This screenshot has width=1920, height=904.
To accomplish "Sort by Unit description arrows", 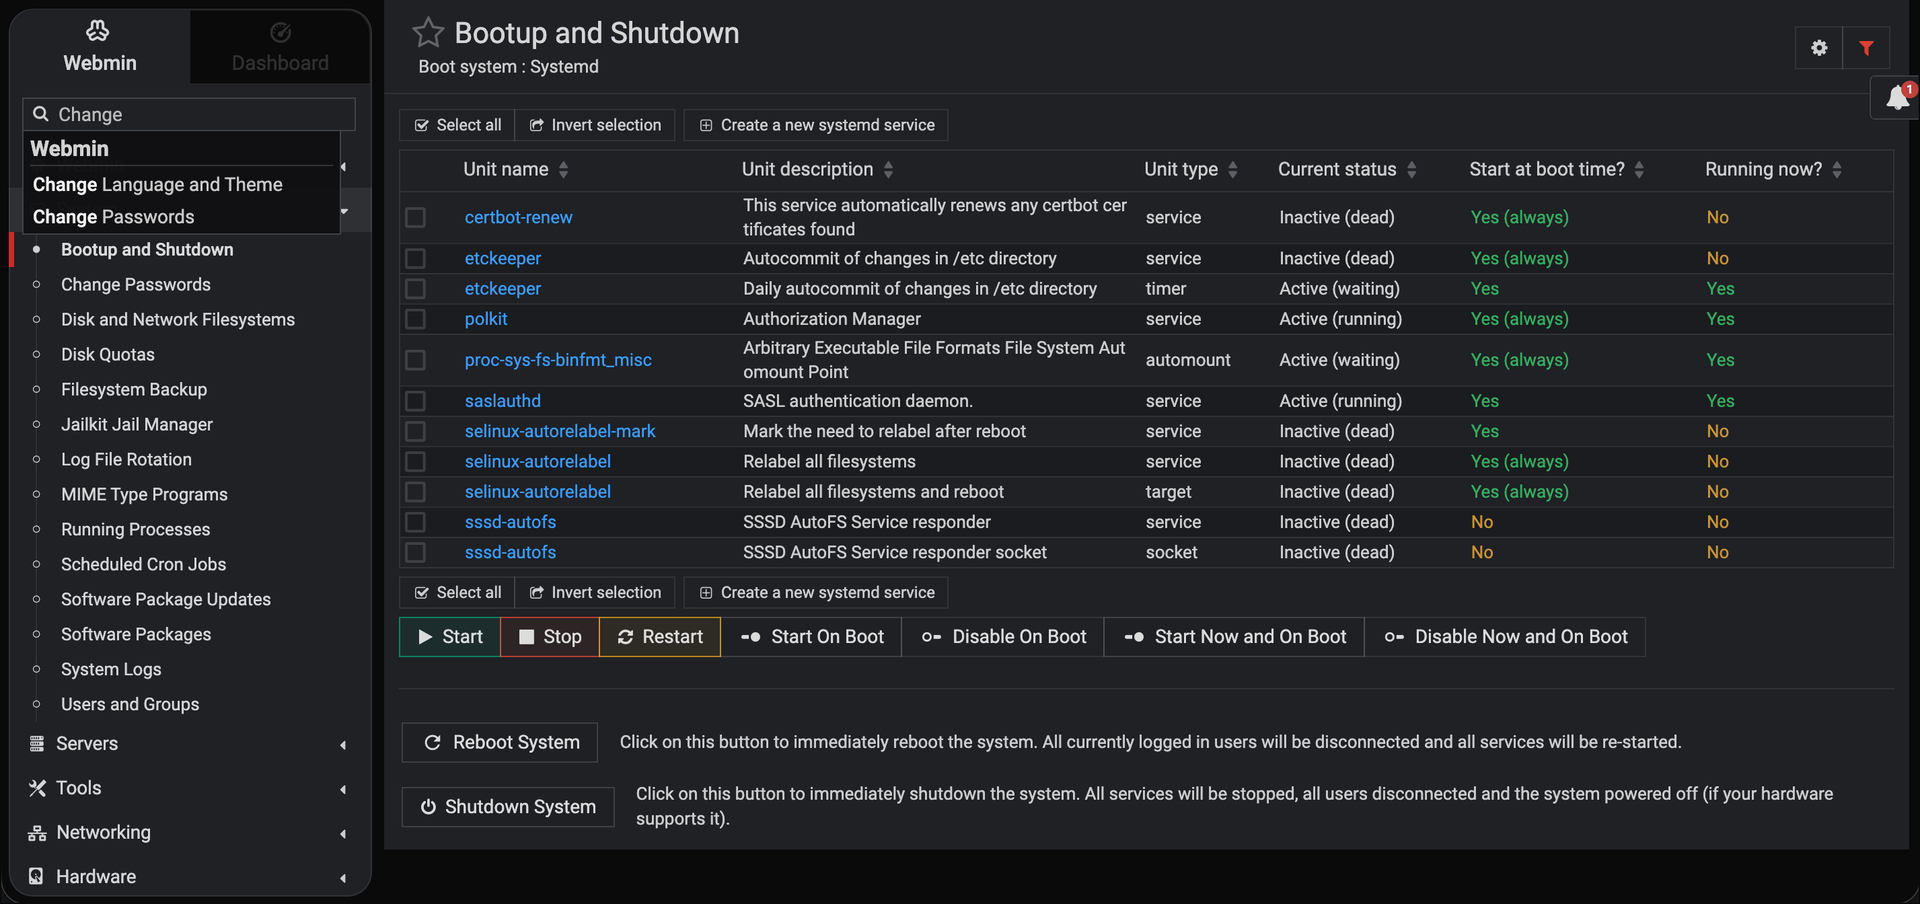I will [888, 170].
